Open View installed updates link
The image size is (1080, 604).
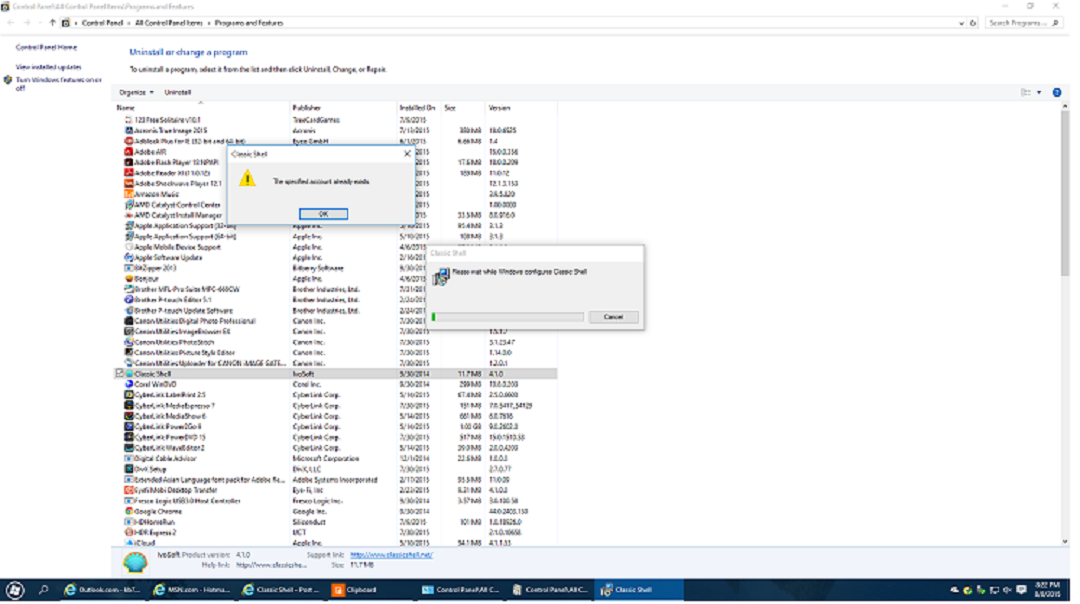click(48, 67)
